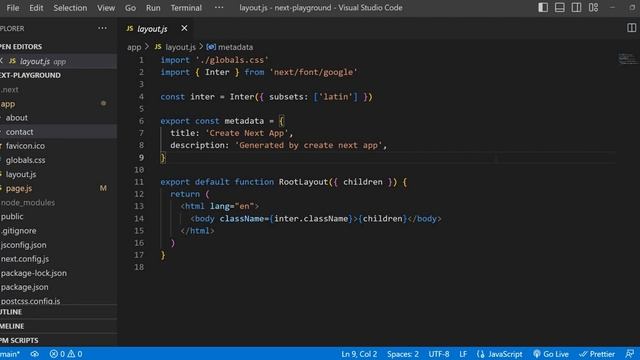Click the Ln 9, Col 2 status item
Screen dimensions: 640x360
point(359,354)
